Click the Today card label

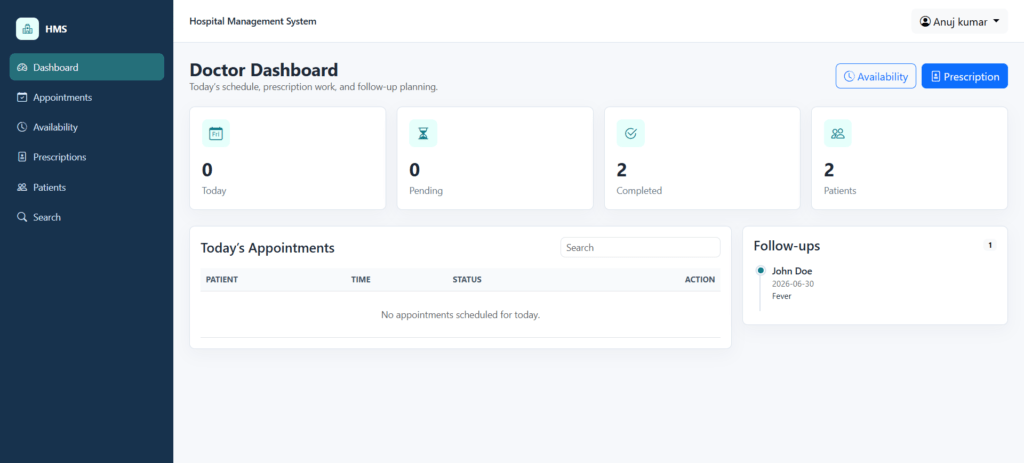tap(214, 191)
